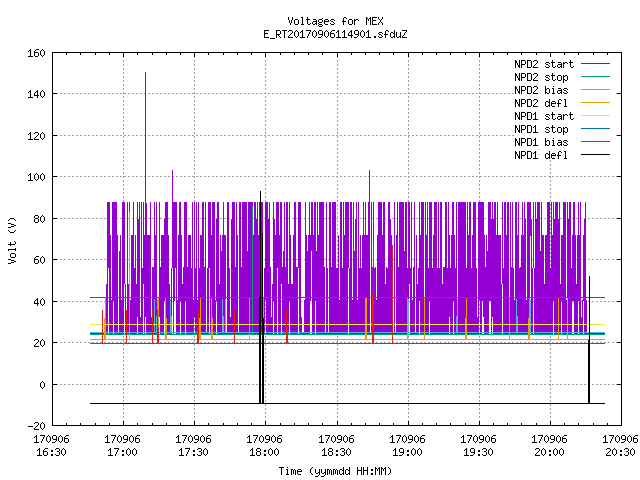This screenshot has height=480, width=640.
Task: Click the dark blue NPD1 stop legend line
Action: [x=595, y=129]
